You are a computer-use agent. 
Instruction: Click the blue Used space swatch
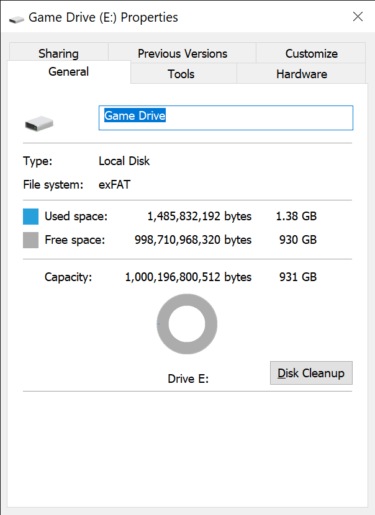click(31, 216)
